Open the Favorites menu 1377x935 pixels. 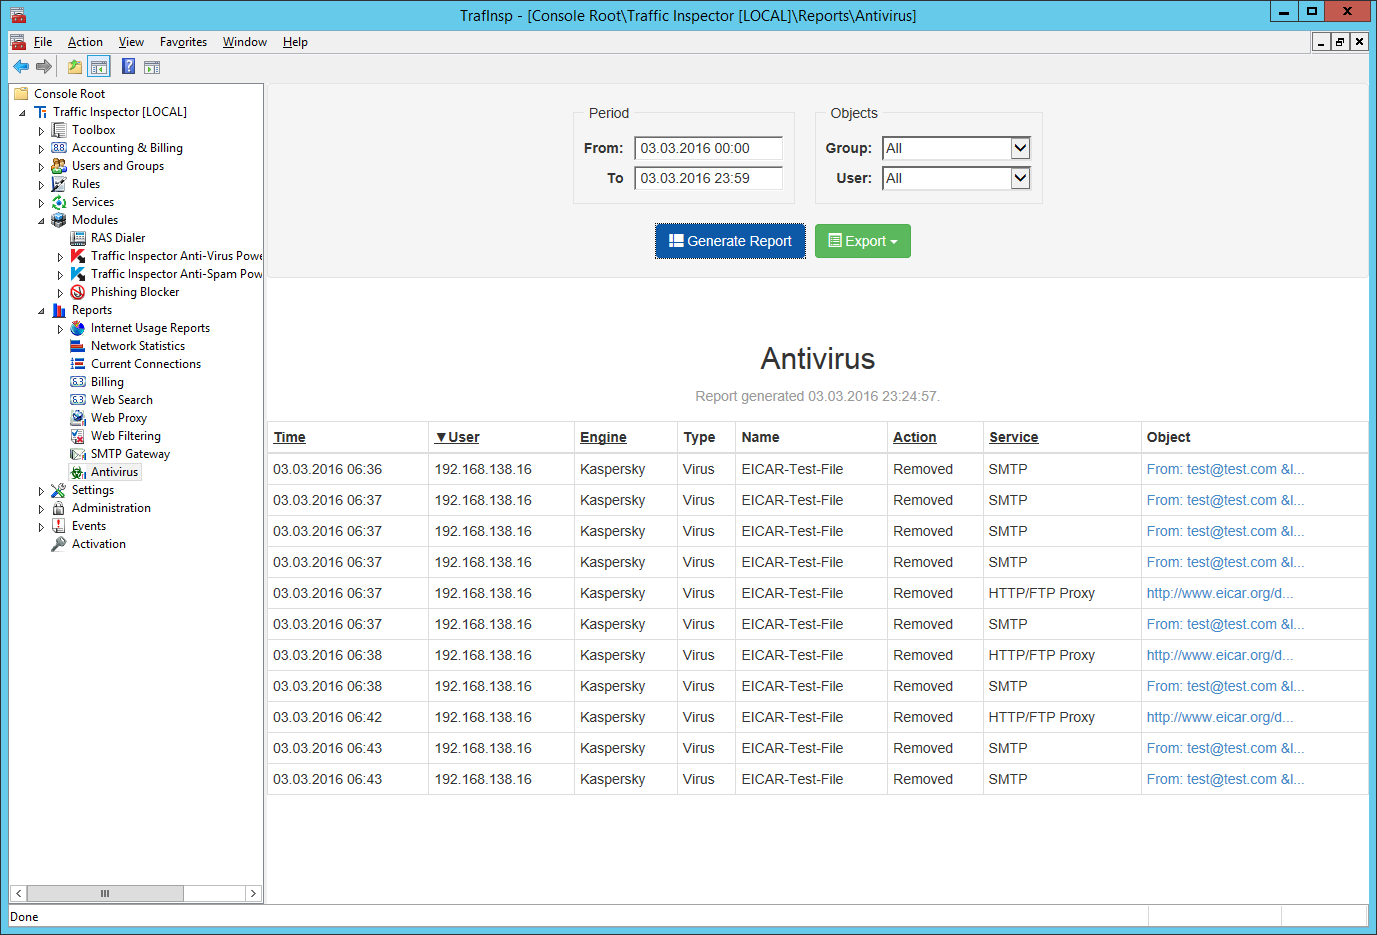click(x=183, y=42)
